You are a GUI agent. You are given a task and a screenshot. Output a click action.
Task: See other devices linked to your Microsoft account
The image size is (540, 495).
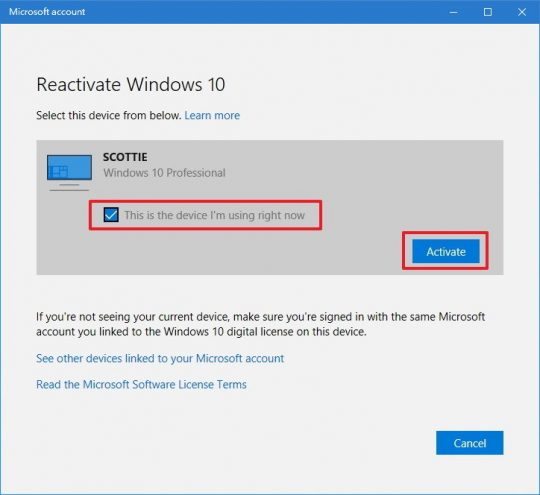pos(160,359)
